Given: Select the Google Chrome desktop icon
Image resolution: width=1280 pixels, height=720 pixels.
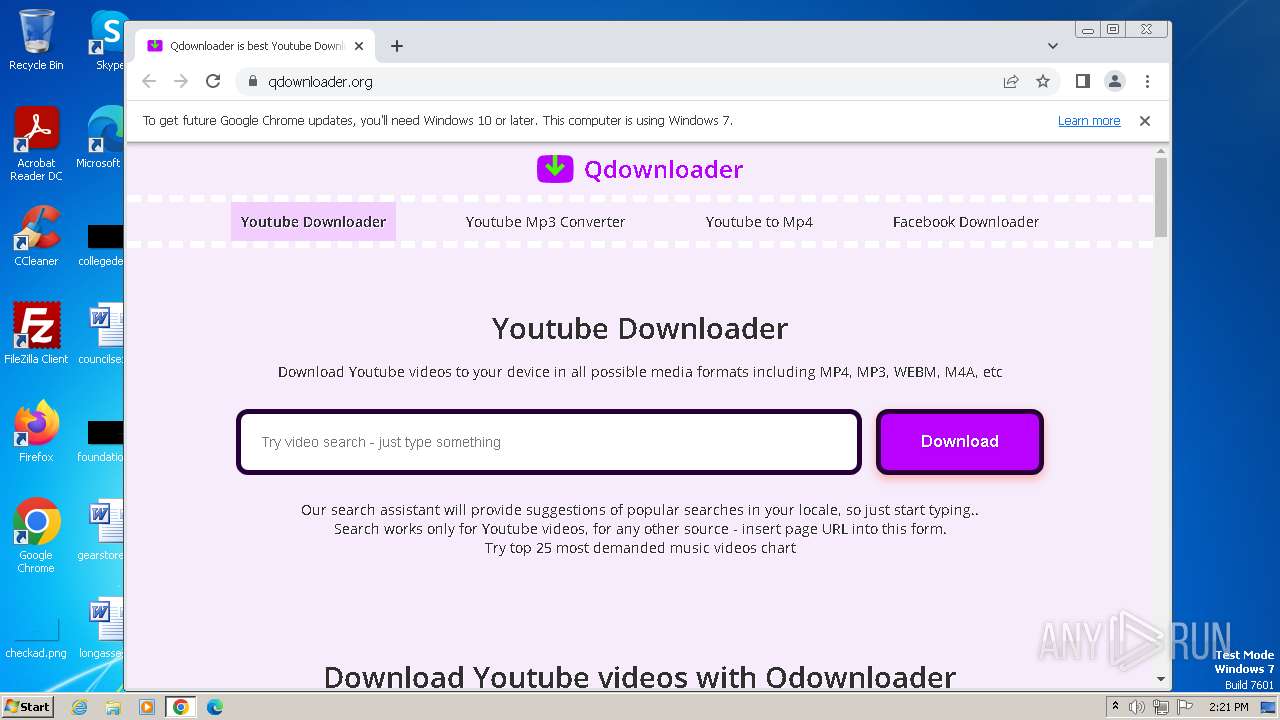Looking at the screenshot, I should pyautogui.click(x=36, y=536).
